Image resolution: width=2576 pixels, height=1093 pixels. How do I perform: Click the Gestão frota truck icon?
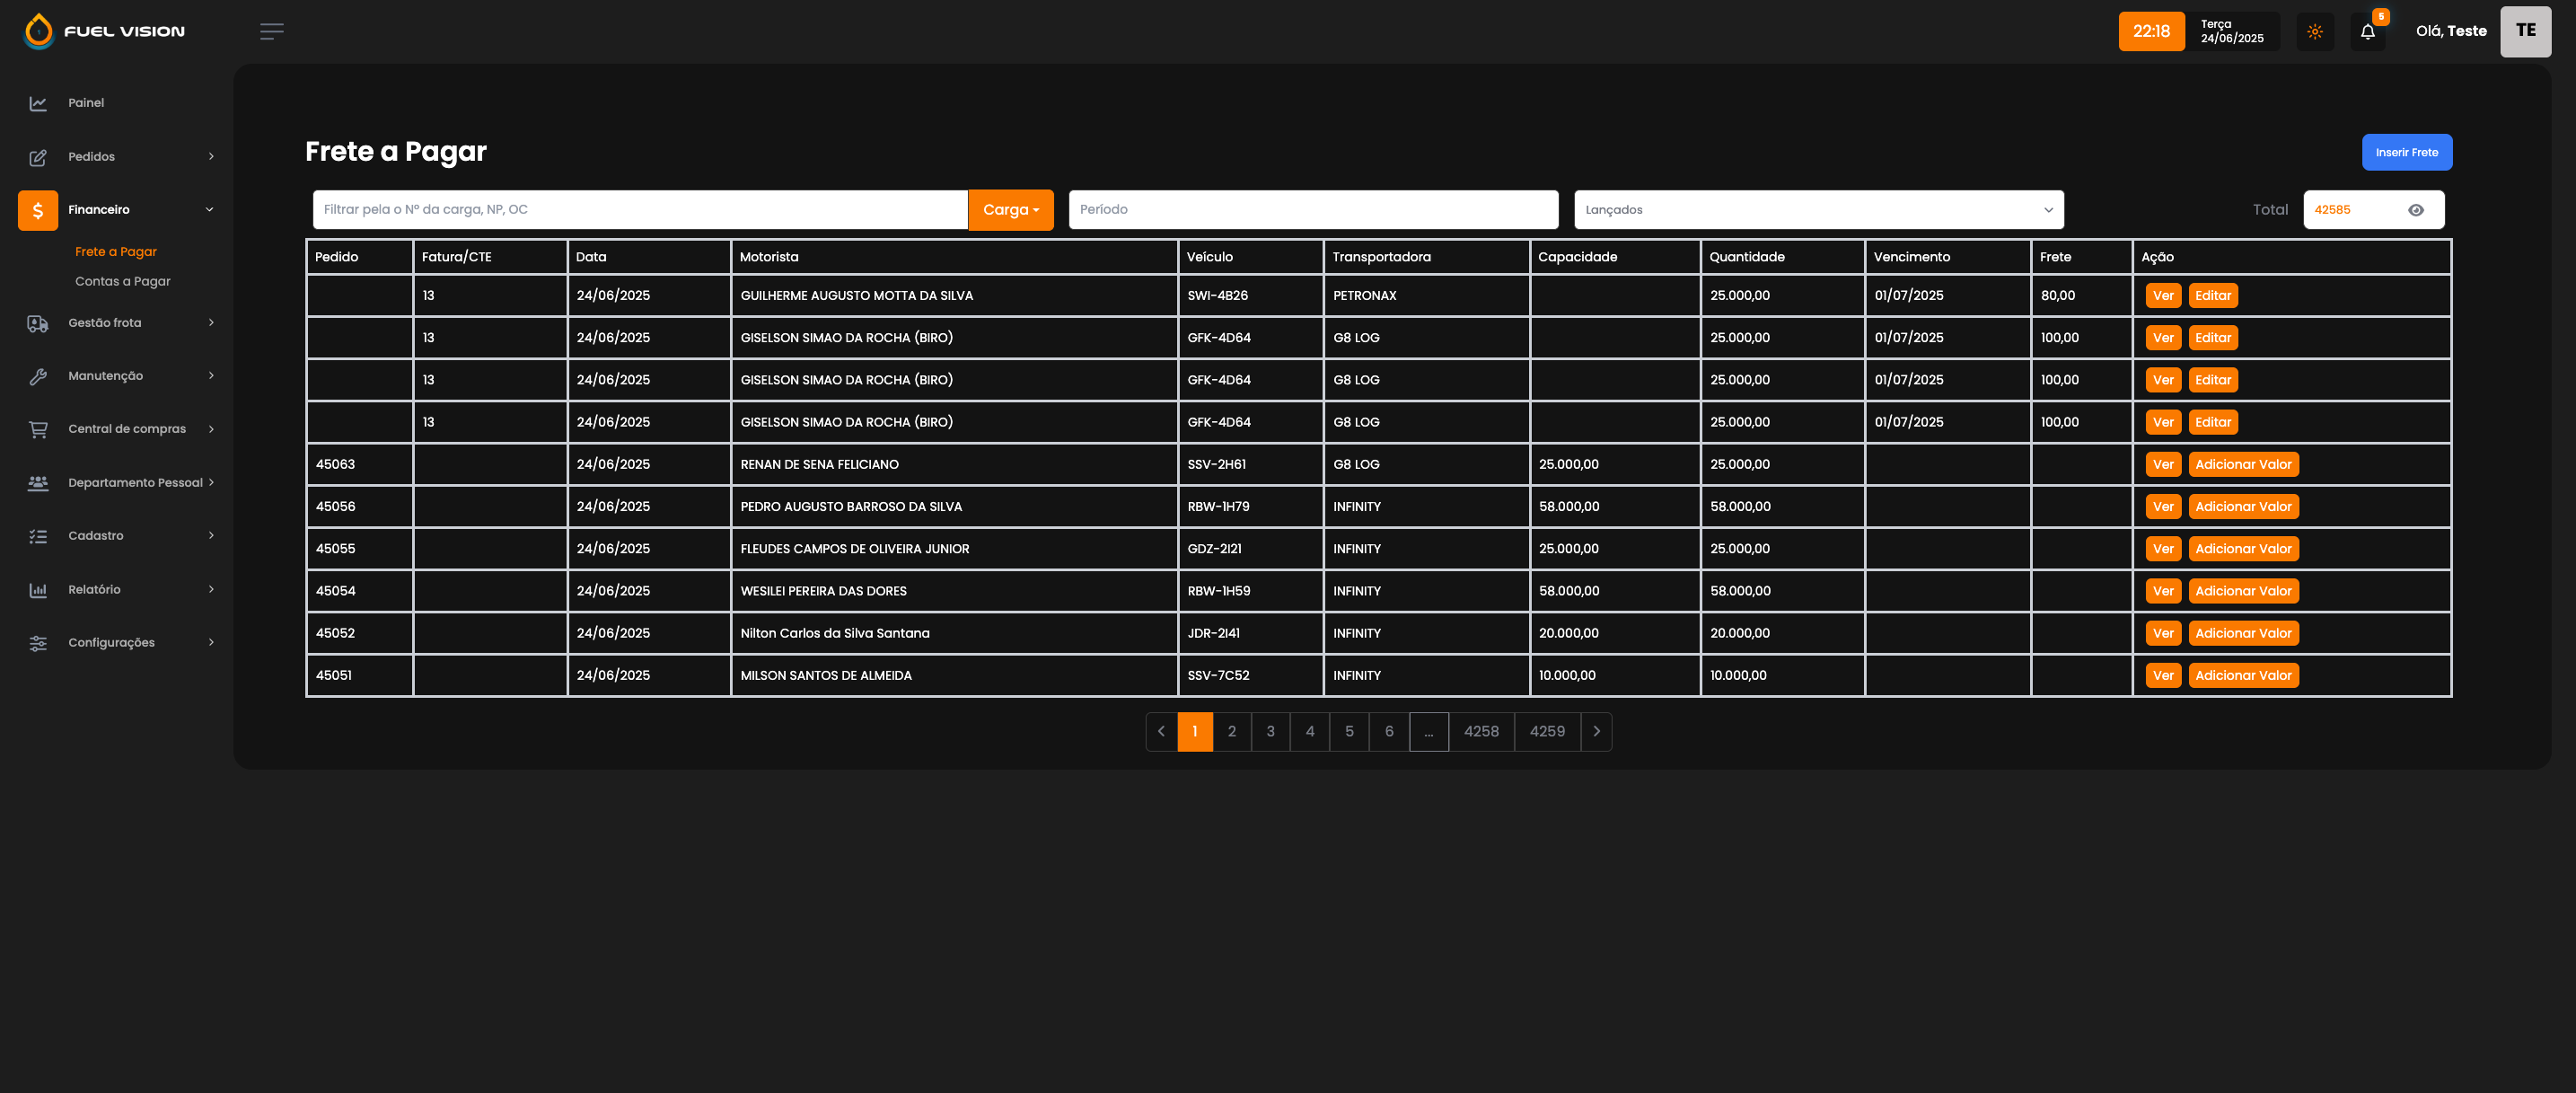[38, 323]
